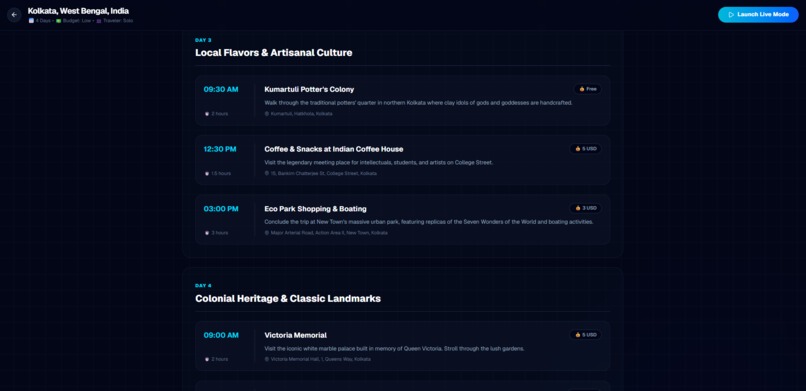
Task: Open the Kumartuli Potter's Colony title
Action: [x=309, y=89]
